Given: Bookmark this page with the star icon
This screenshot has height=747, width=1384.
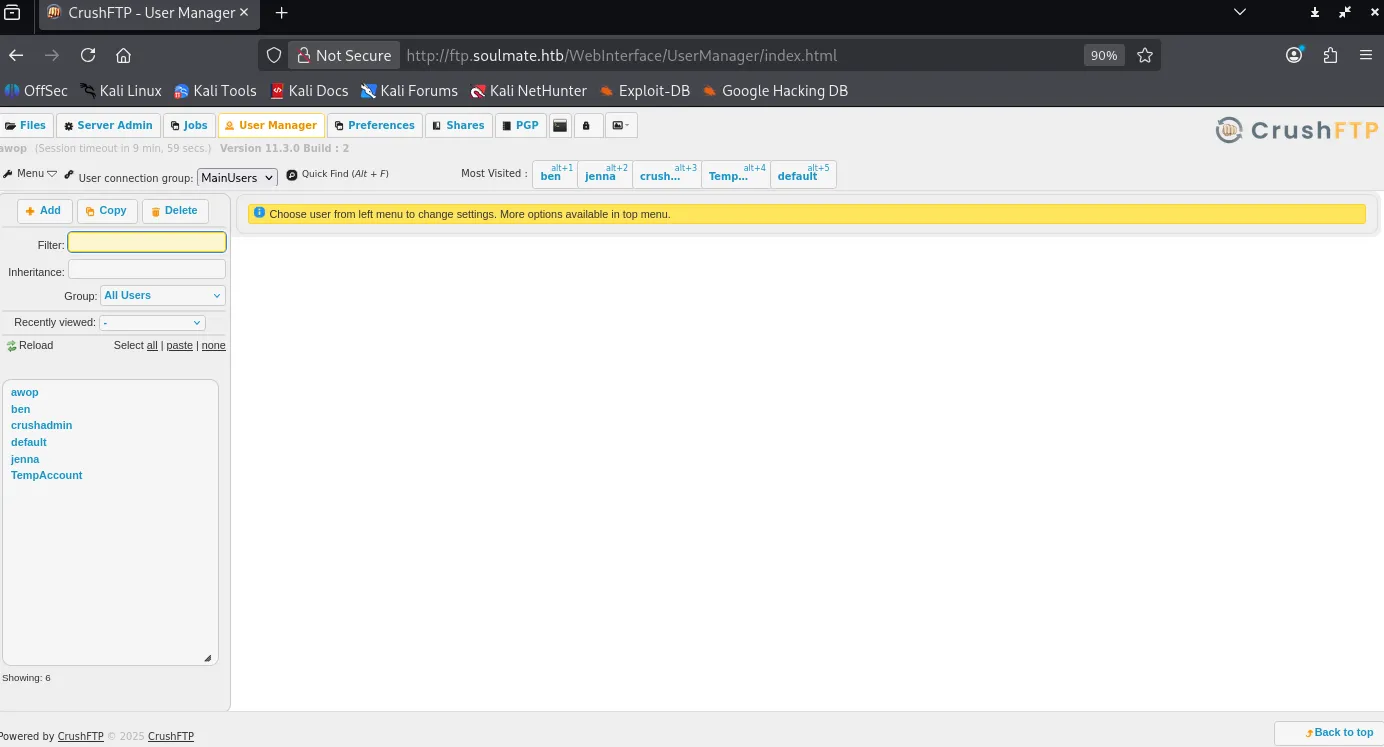Looking at the screenshot, I should (1145, 55).
